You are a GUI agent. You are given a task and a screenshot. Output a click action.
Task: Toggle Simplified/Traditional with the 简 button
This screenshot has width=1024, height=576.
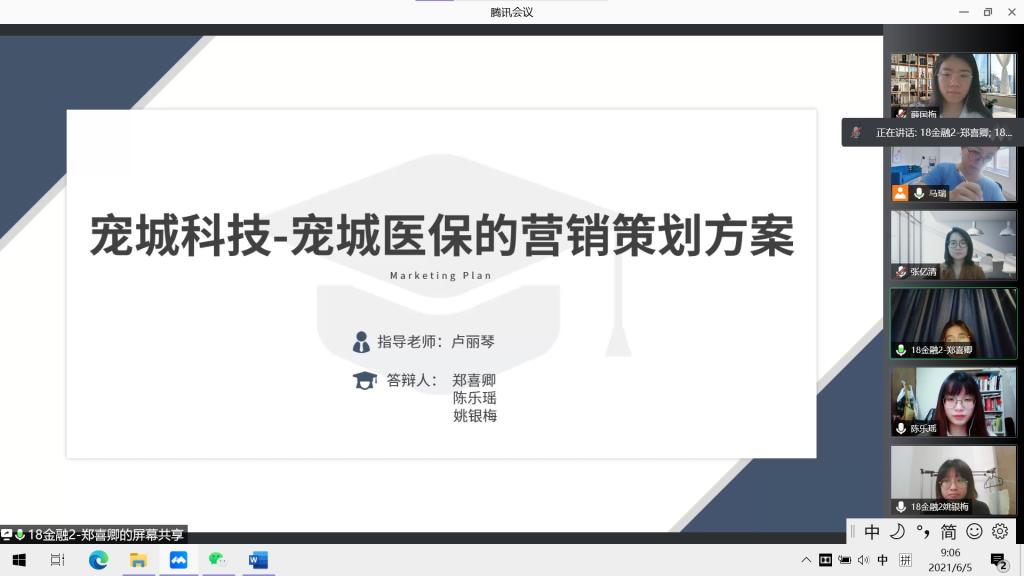pyautogui.click(x=948, y=532)
